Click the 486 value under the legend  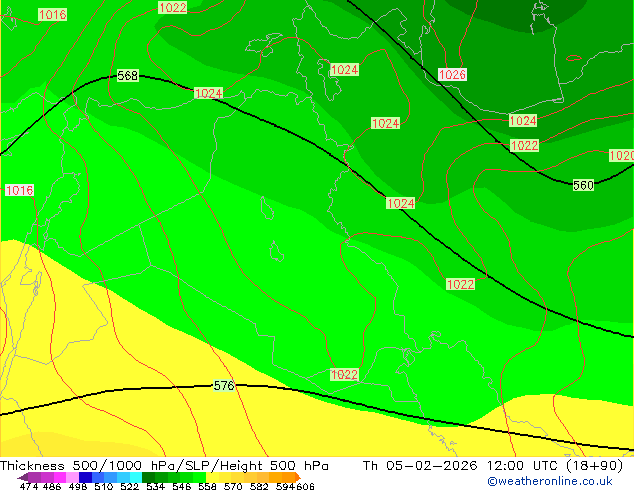52,486
